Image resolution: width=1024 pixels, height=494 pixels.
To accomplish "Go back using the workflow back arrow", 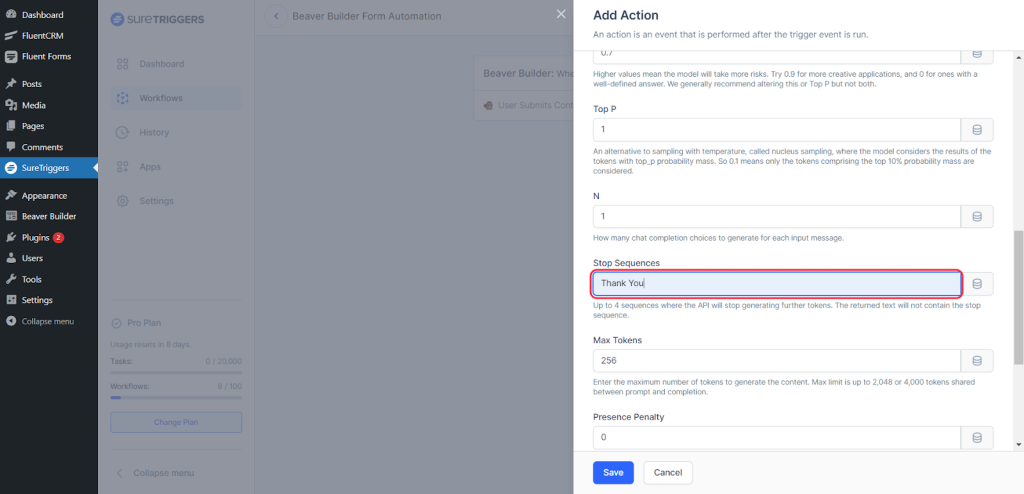I will click(x=275, y=16).
